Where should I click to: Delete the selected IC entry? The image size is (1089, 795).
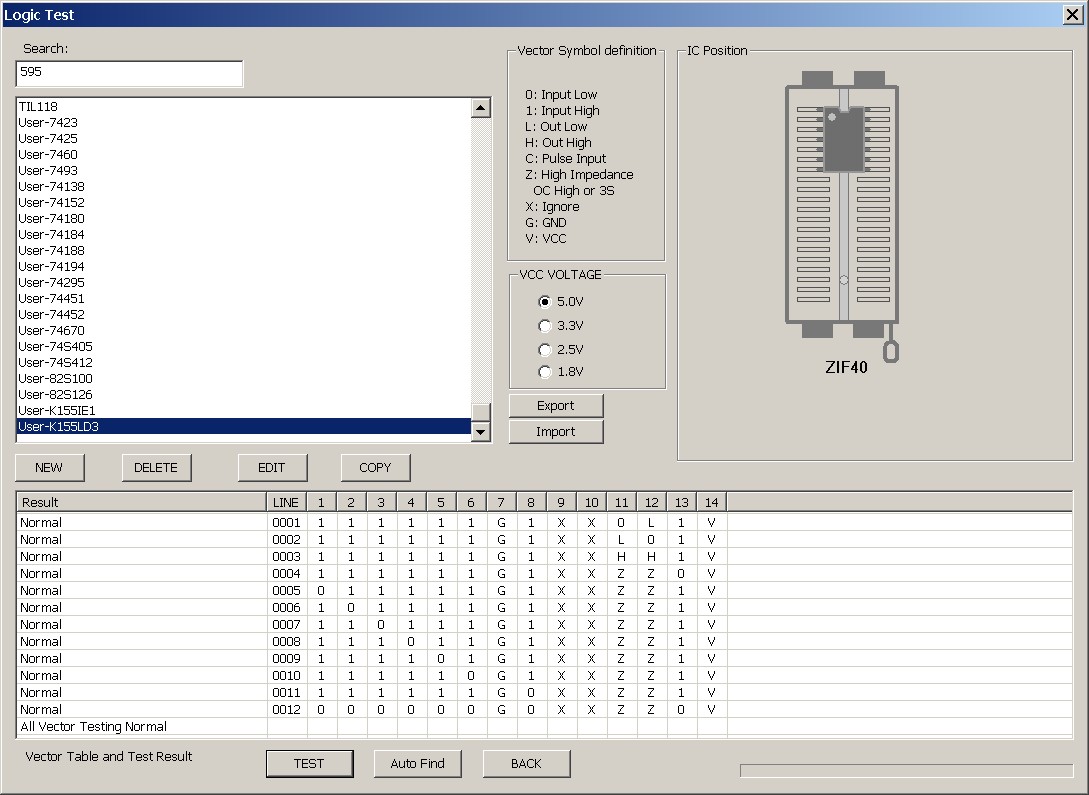(156, 467)
